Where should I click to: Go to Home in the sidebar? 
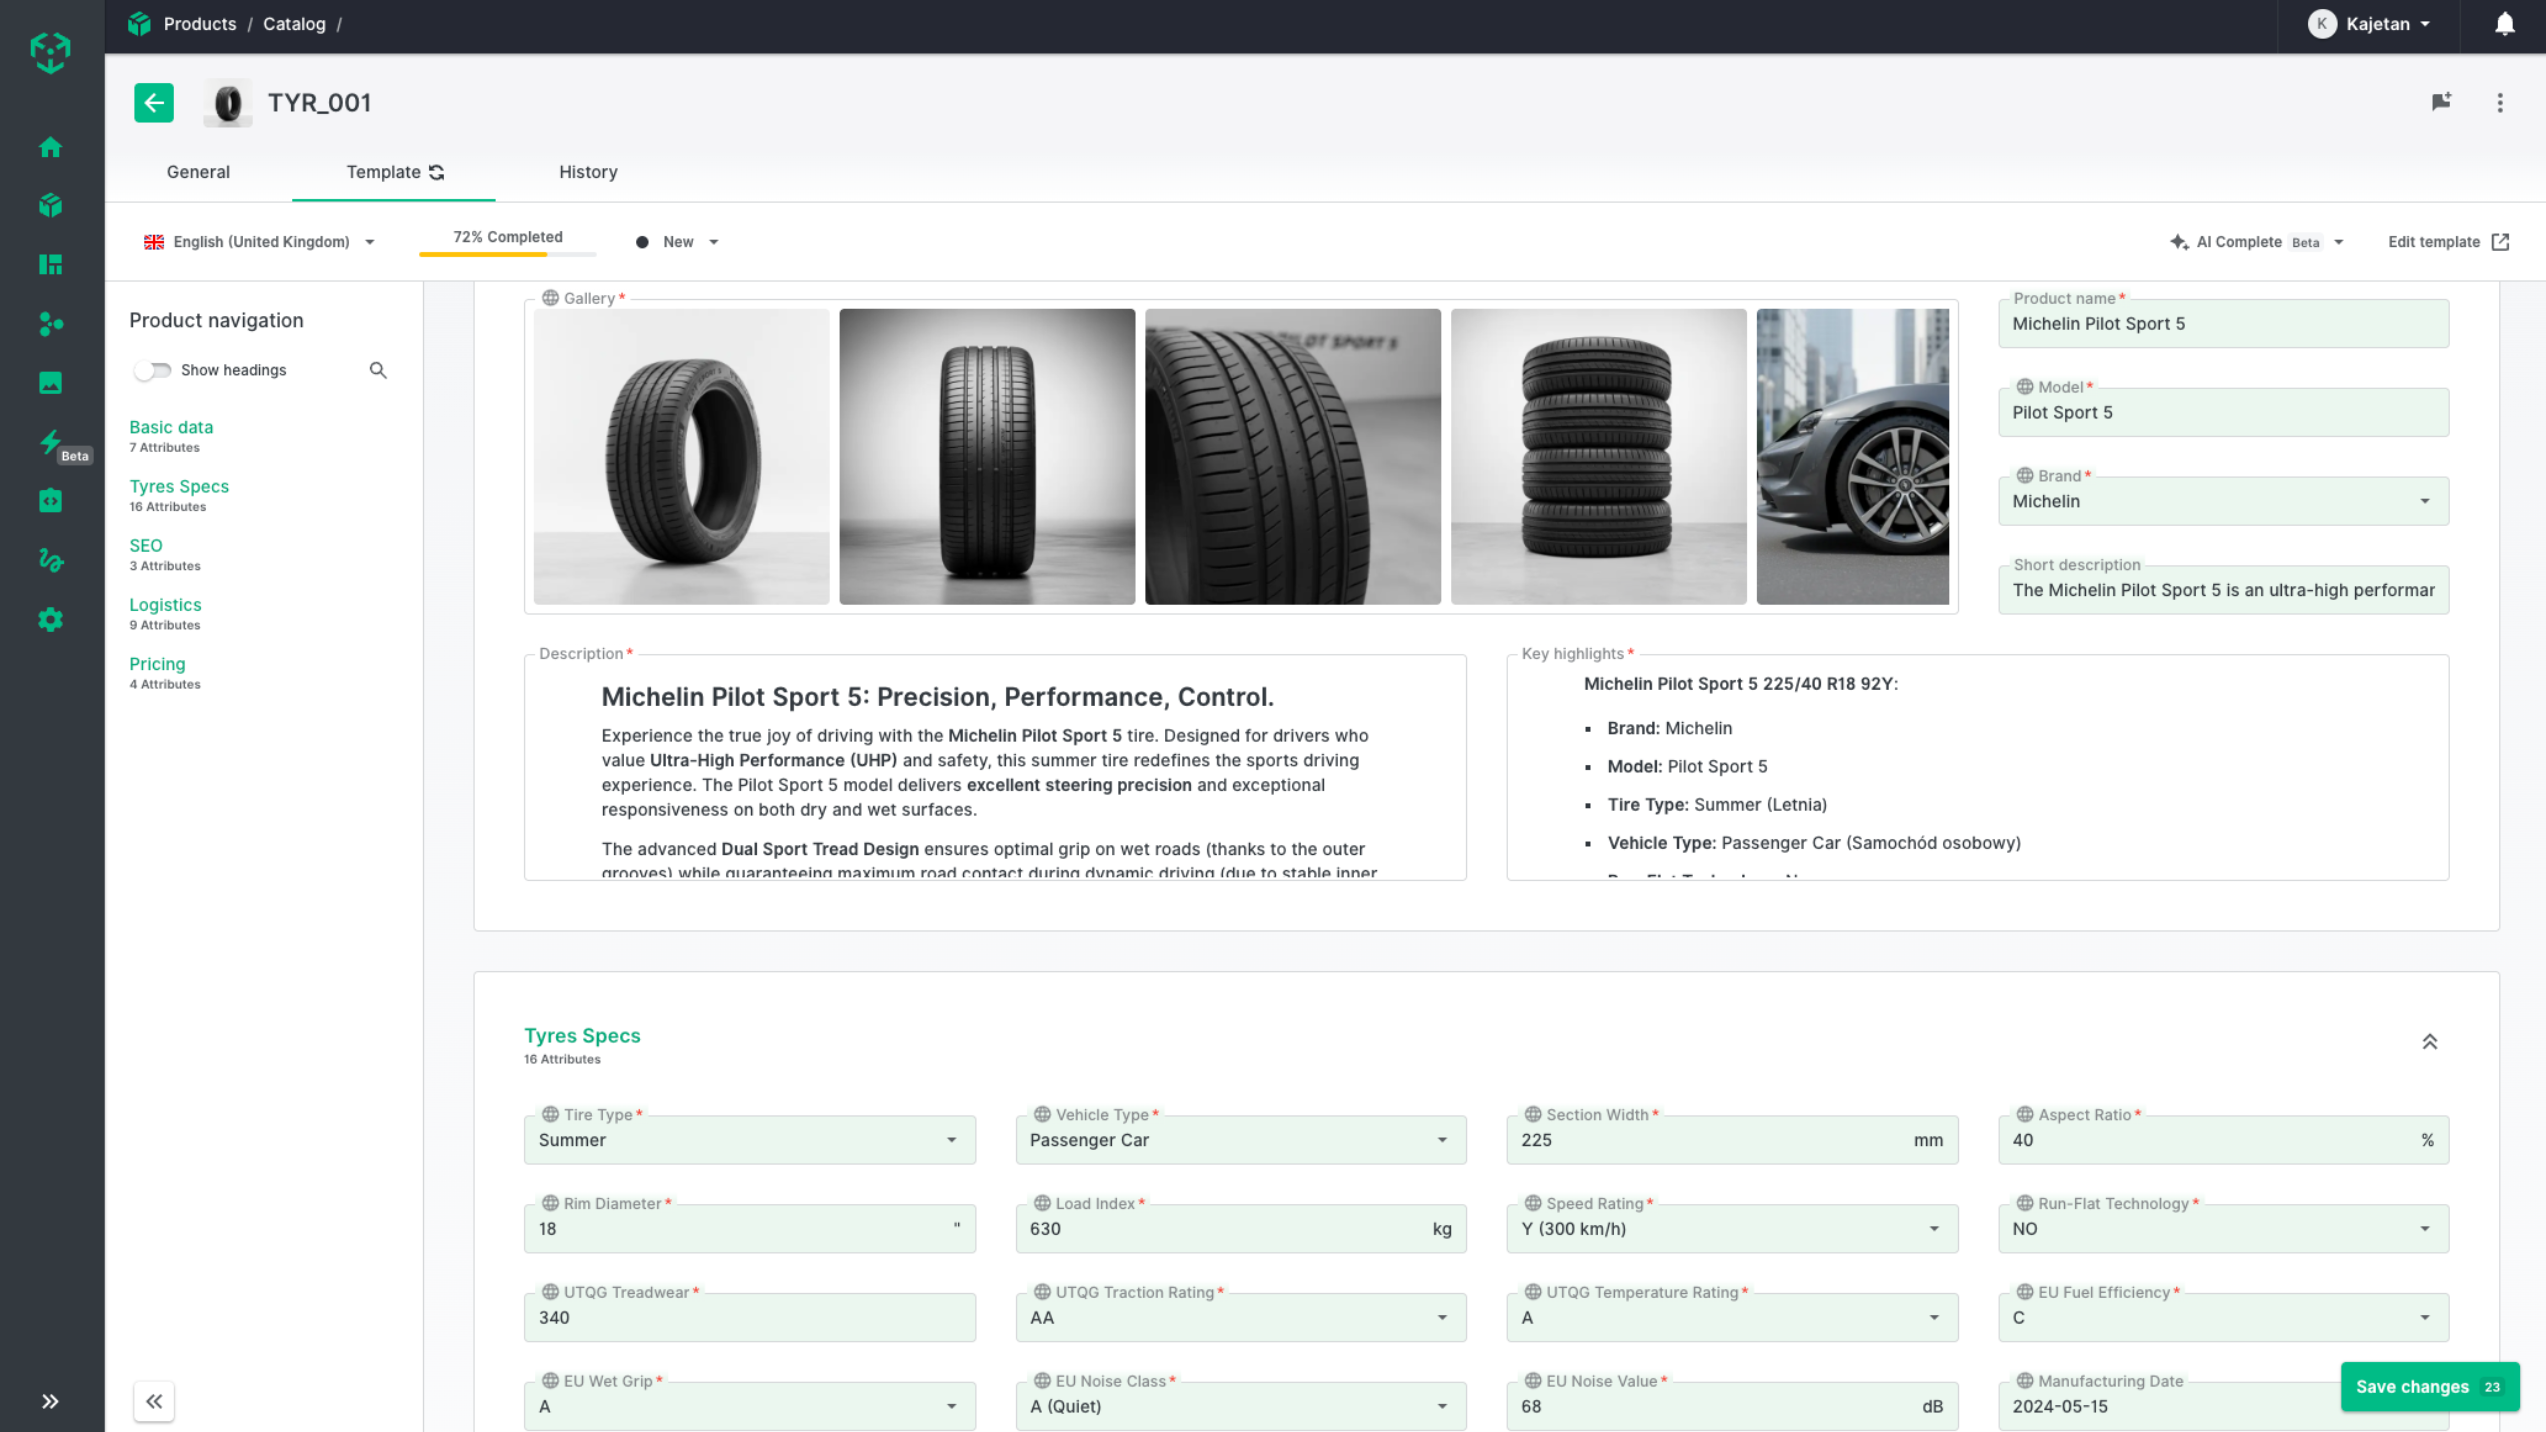click(50, 147)
